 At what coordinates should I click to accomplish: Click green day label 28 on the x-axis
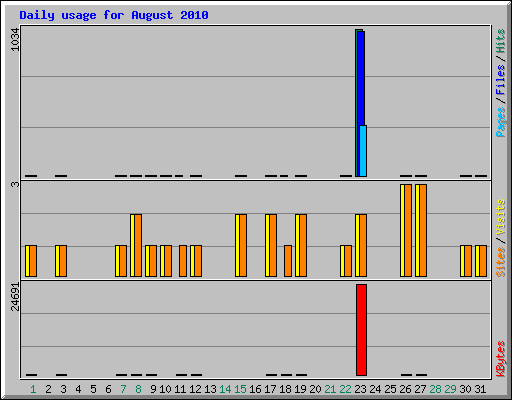click(x=435, y=389)
